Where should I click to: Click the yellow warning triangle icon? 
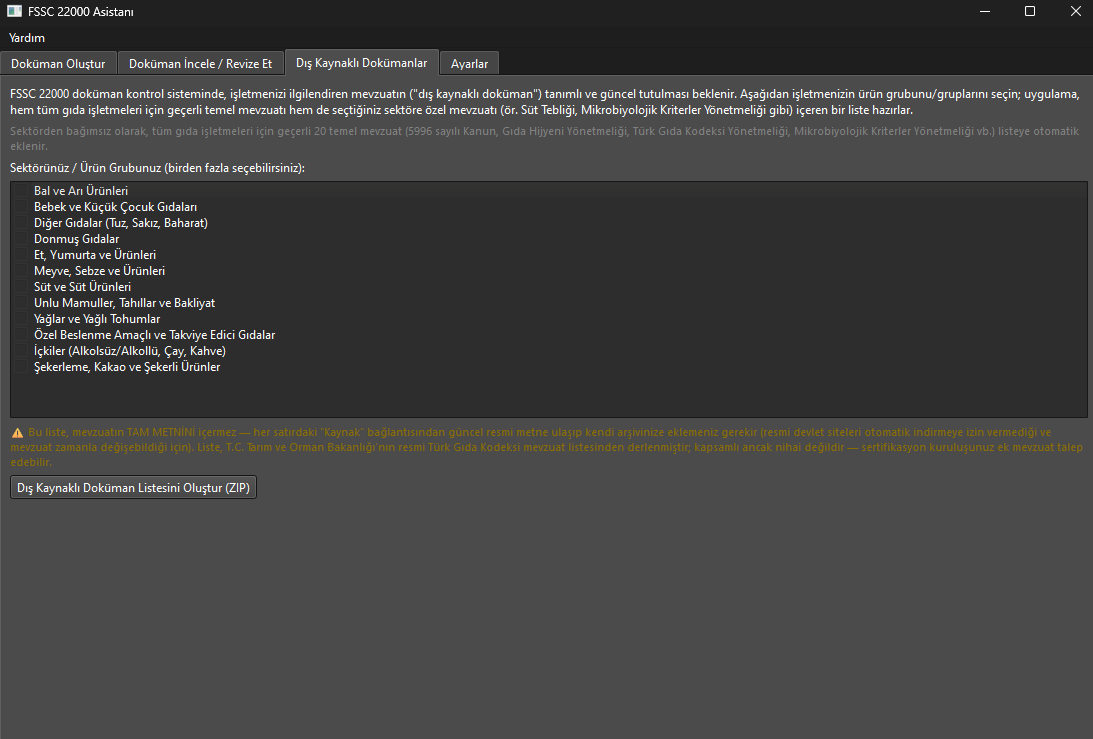click(x=17, y=433)
